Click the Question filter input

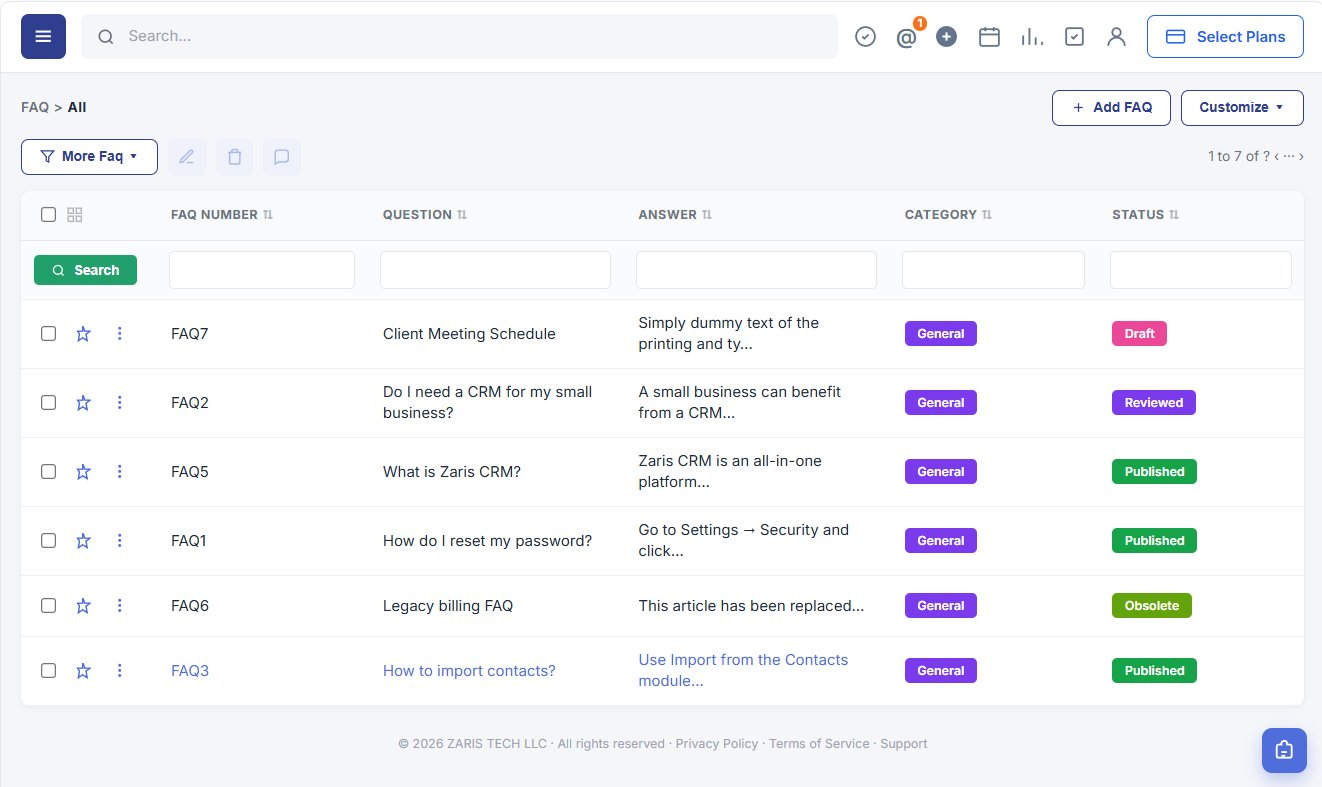point(495,270)
